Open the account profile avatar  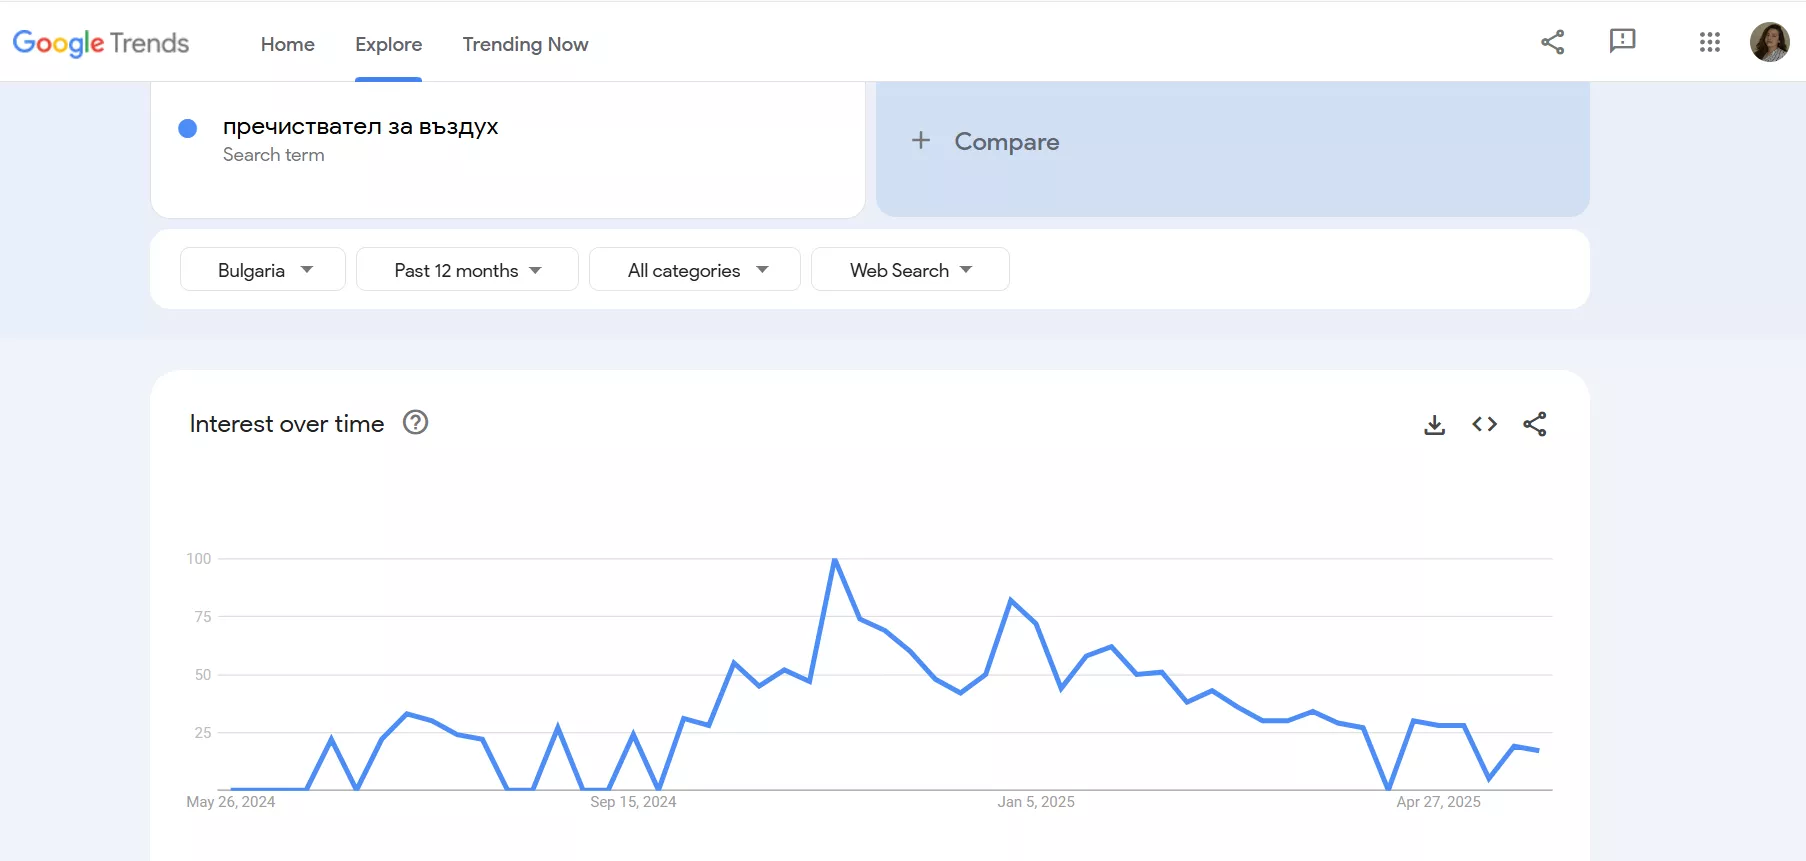coord(1769,42)
